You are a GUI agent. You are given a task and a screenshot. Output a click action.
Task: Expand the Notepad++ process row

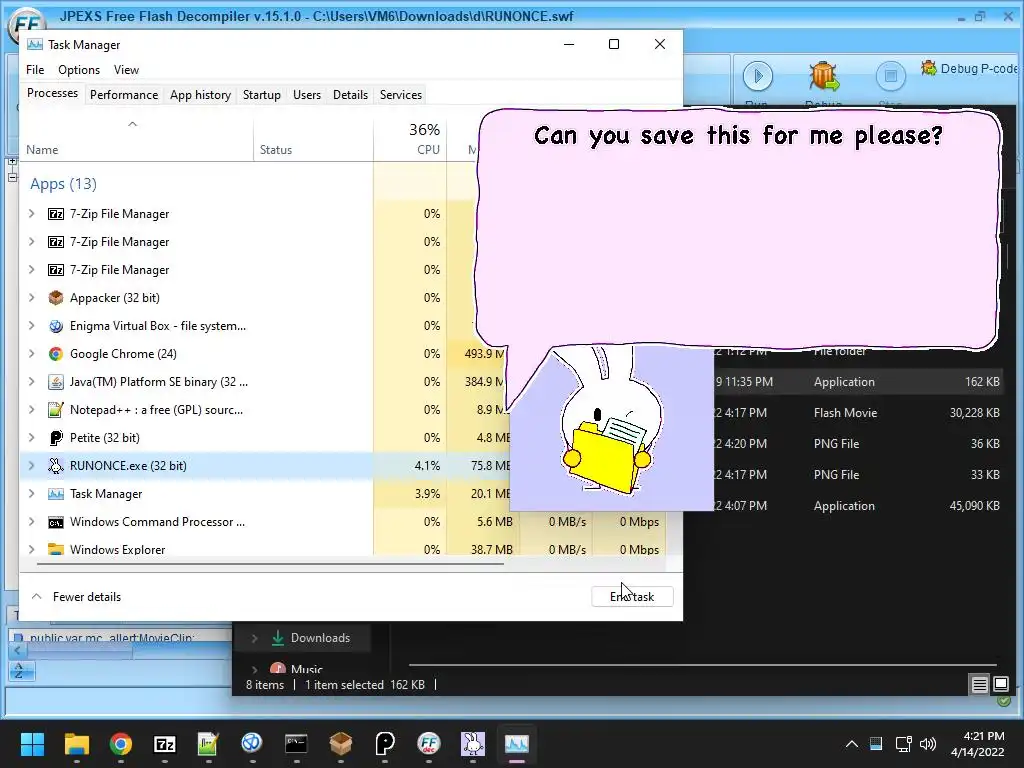click(31, 410)
